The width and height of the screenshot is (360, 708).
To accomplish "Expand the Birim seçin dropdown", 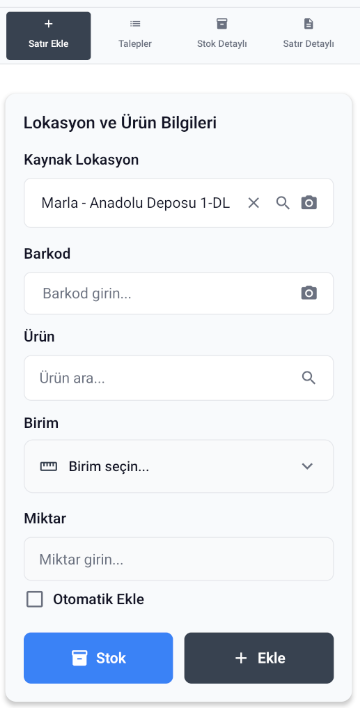I will pos(179,466).
